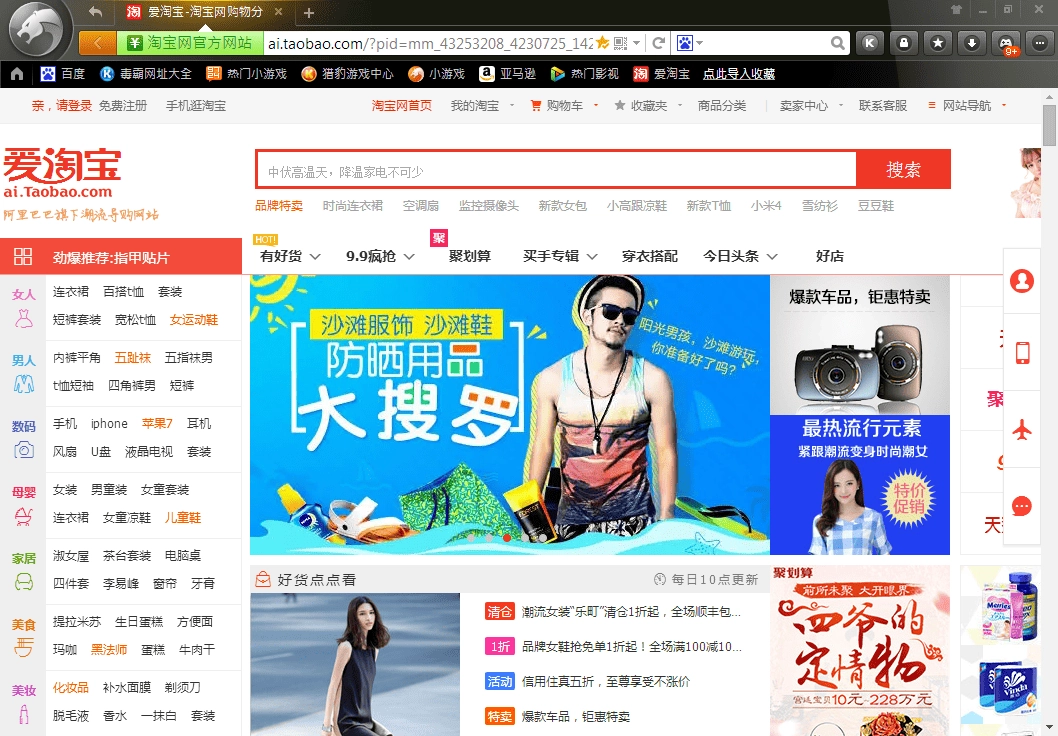Click the stroller icon under 母婴 category

(x=24, y=516)
